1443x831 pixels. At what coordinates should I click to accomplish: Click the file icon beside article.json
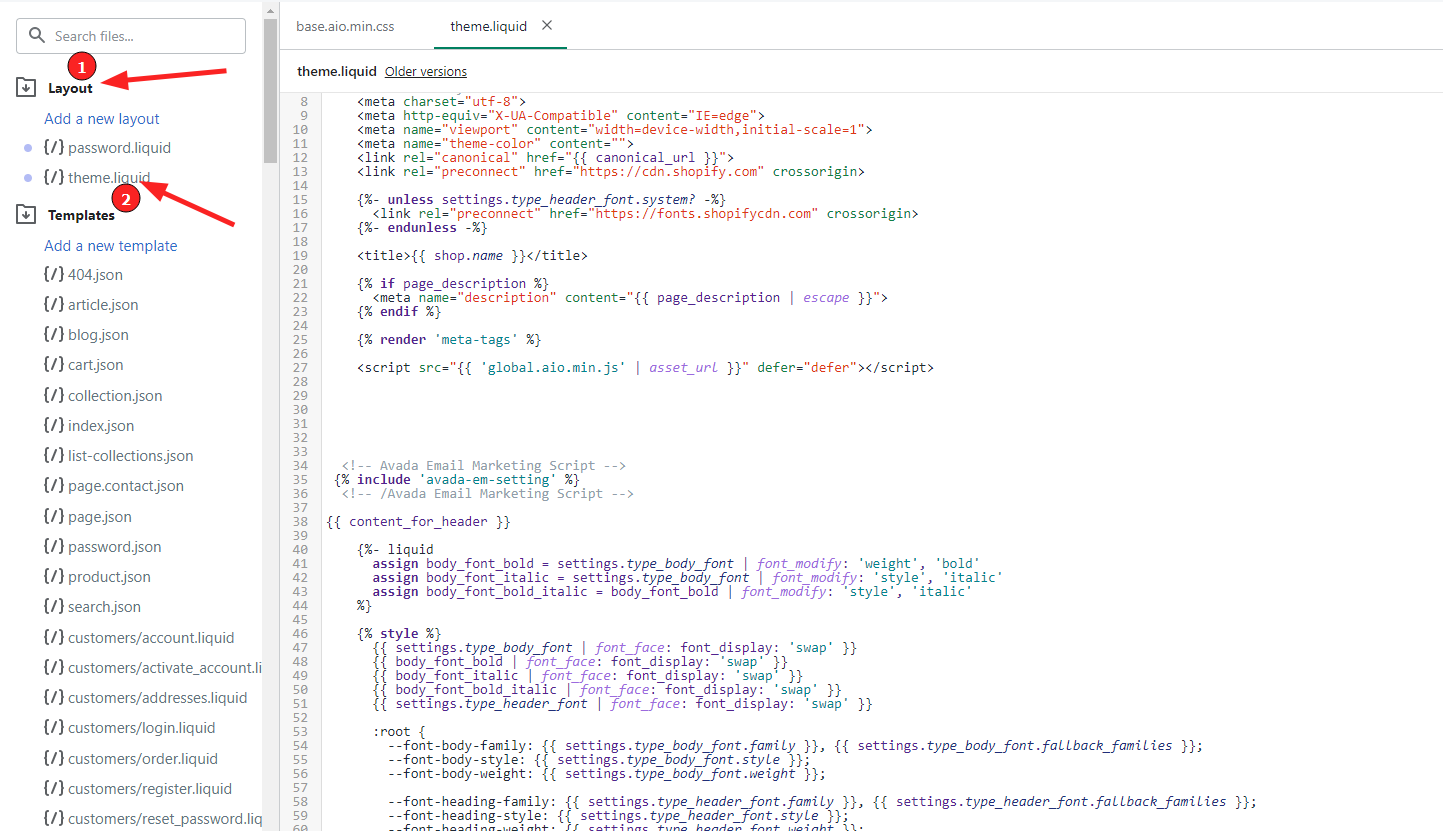click(54, 304)
